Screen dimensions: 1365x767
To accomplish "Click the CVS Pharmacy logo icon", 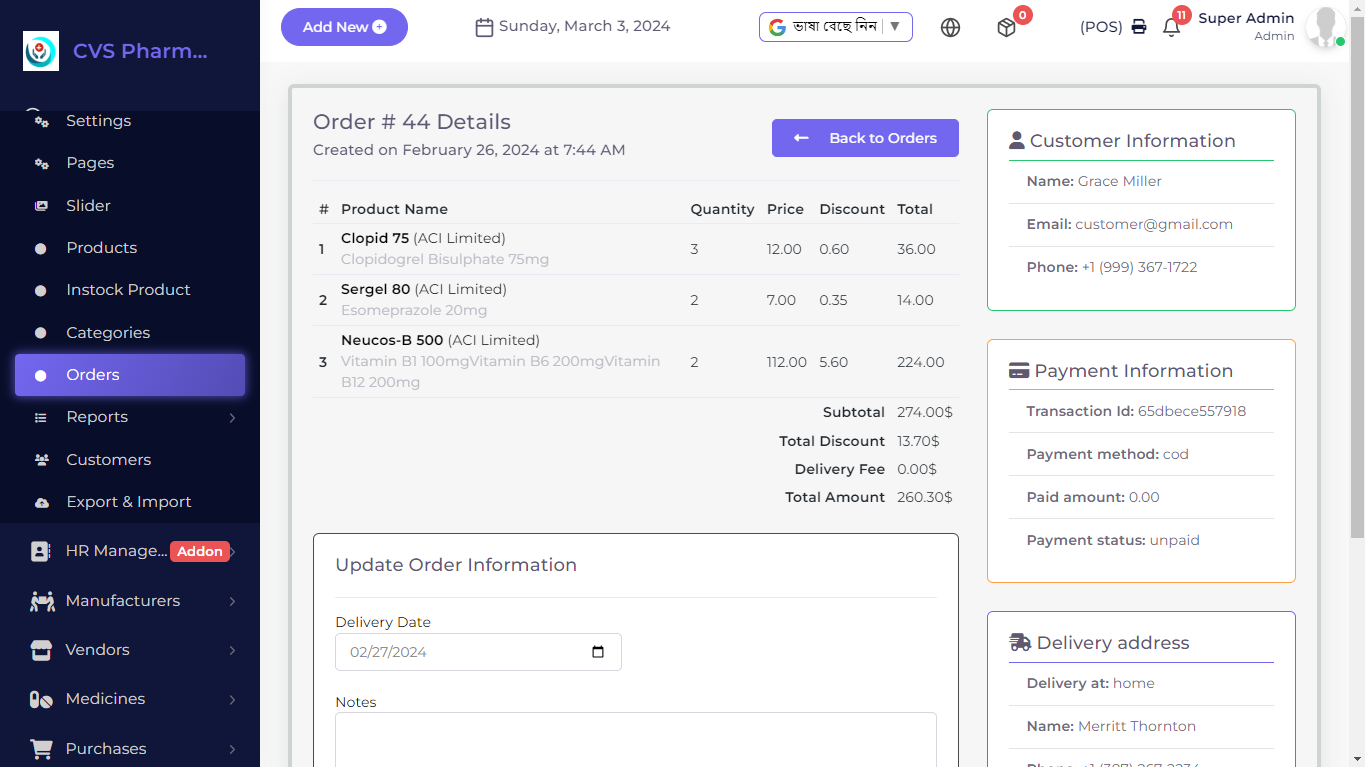I will pos(41,51).
